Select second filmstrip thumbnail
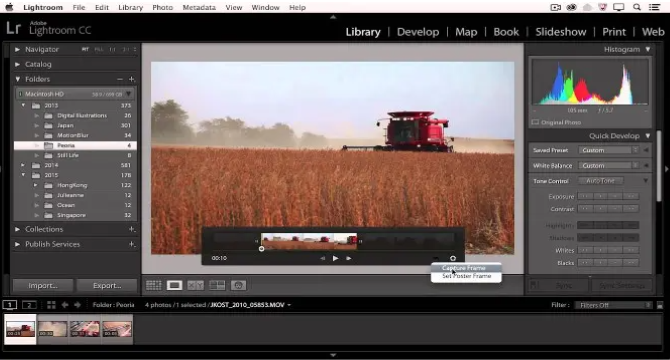Screen dimensions: 670x360 (x=53, y=329)
